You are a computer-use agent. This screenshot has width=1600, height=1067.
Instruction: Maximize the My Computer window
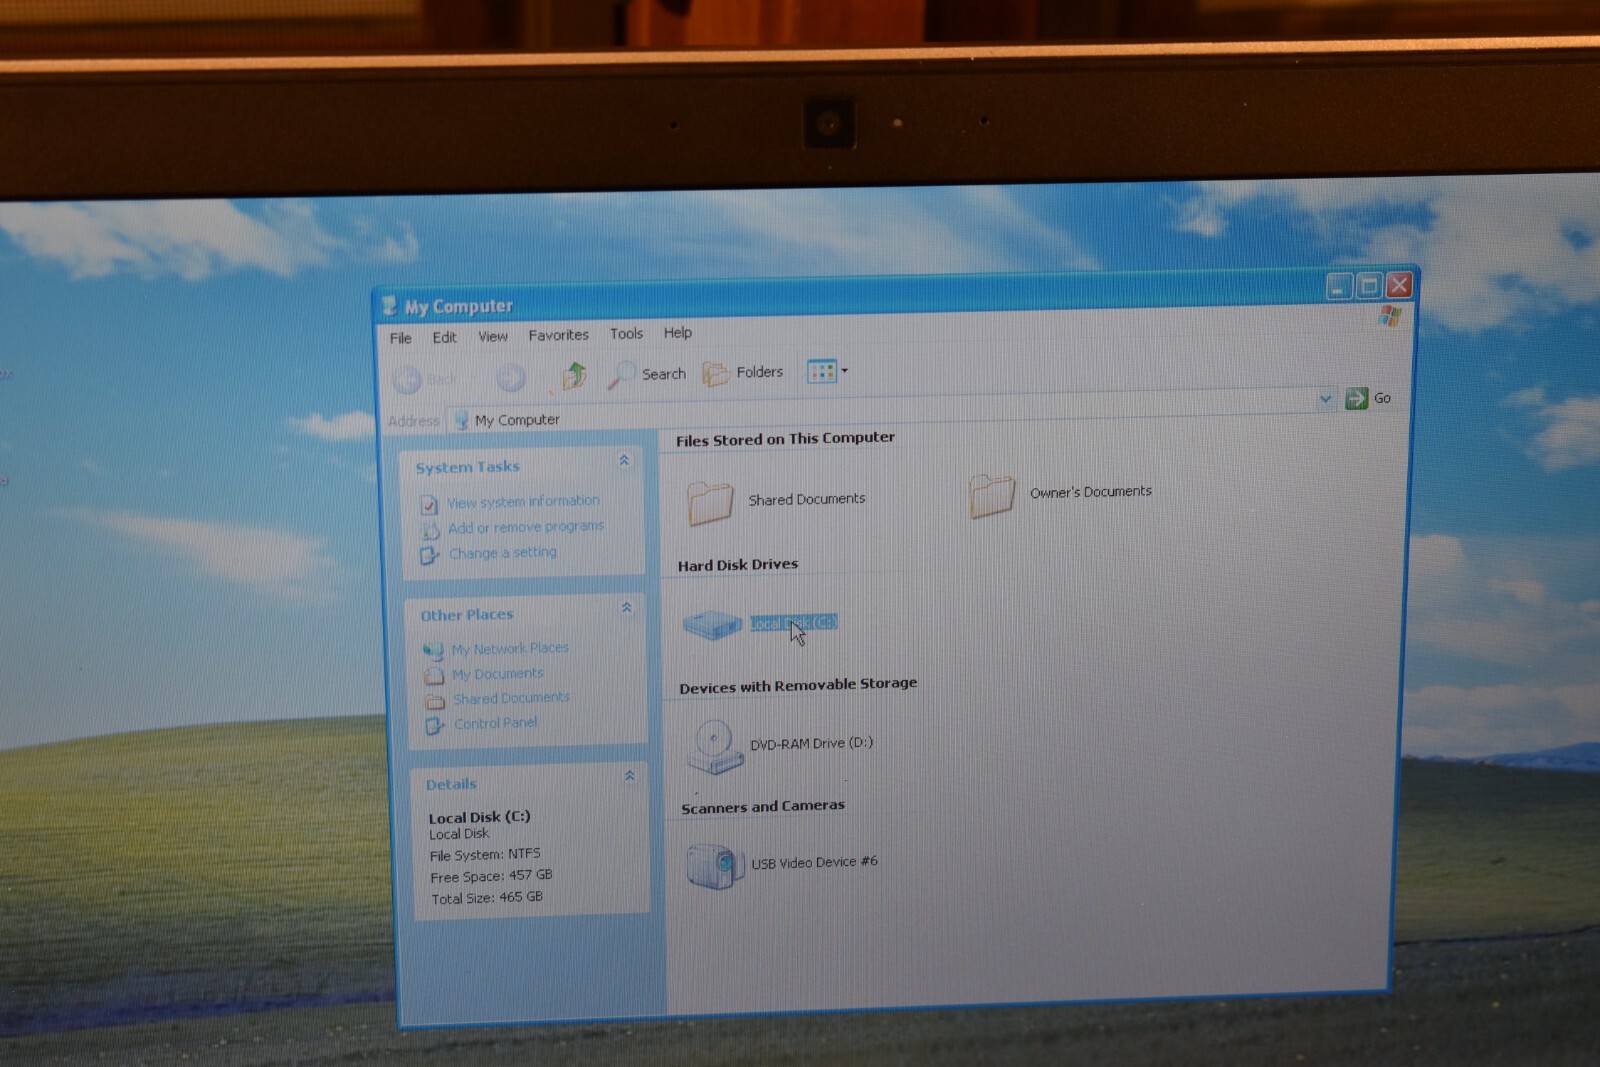1369,287
